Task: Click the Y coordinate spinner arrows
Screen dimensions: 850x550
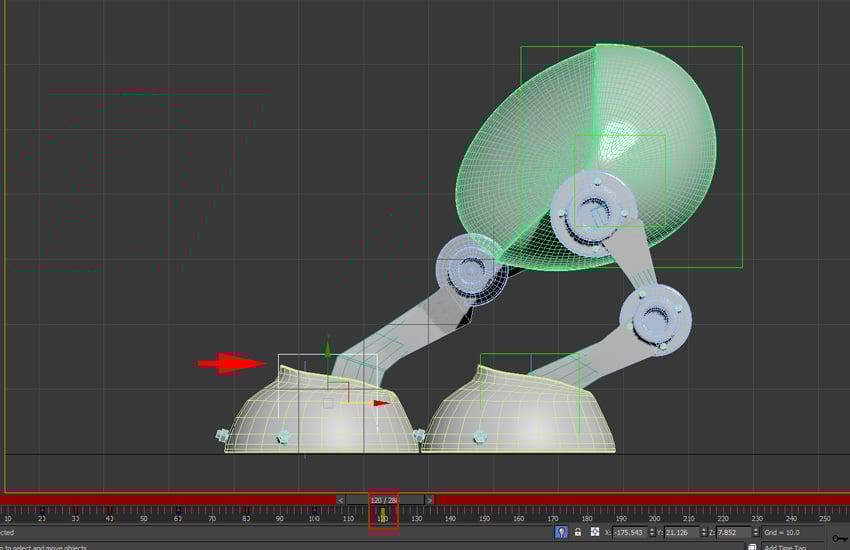Action: 704,533
